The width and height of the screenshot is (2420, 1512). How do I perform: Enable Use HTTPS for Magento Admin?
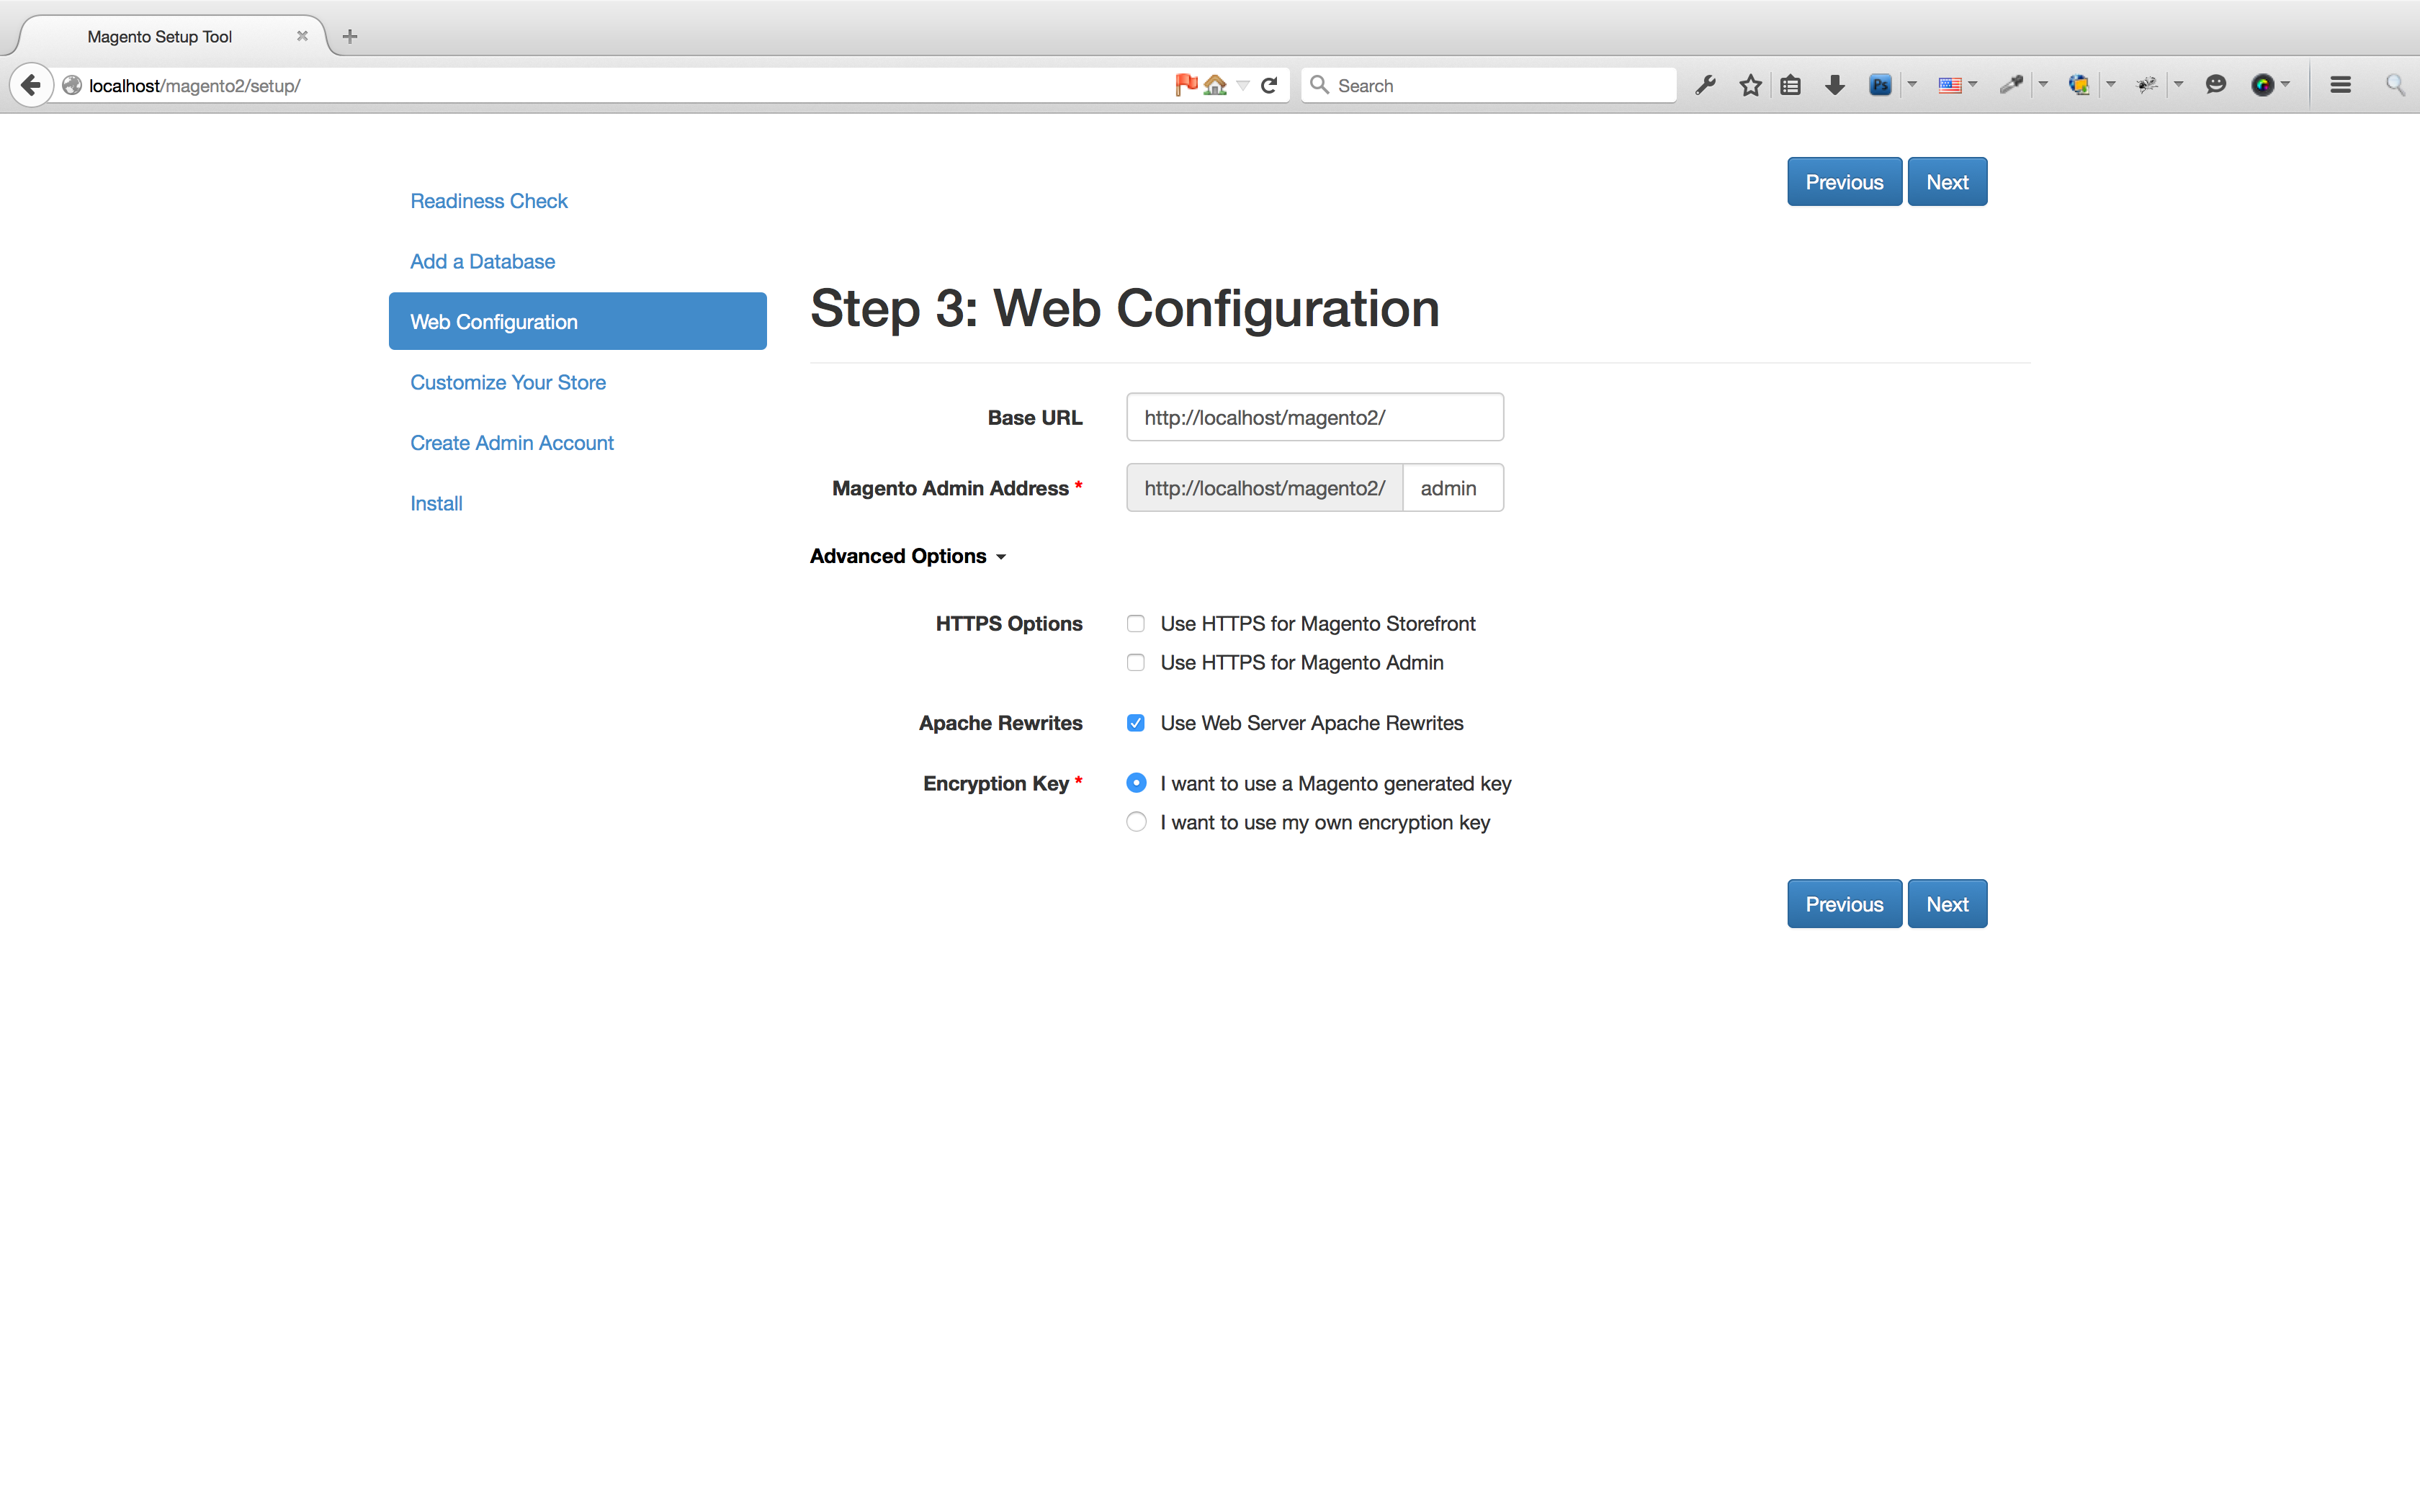point(1136,663)
